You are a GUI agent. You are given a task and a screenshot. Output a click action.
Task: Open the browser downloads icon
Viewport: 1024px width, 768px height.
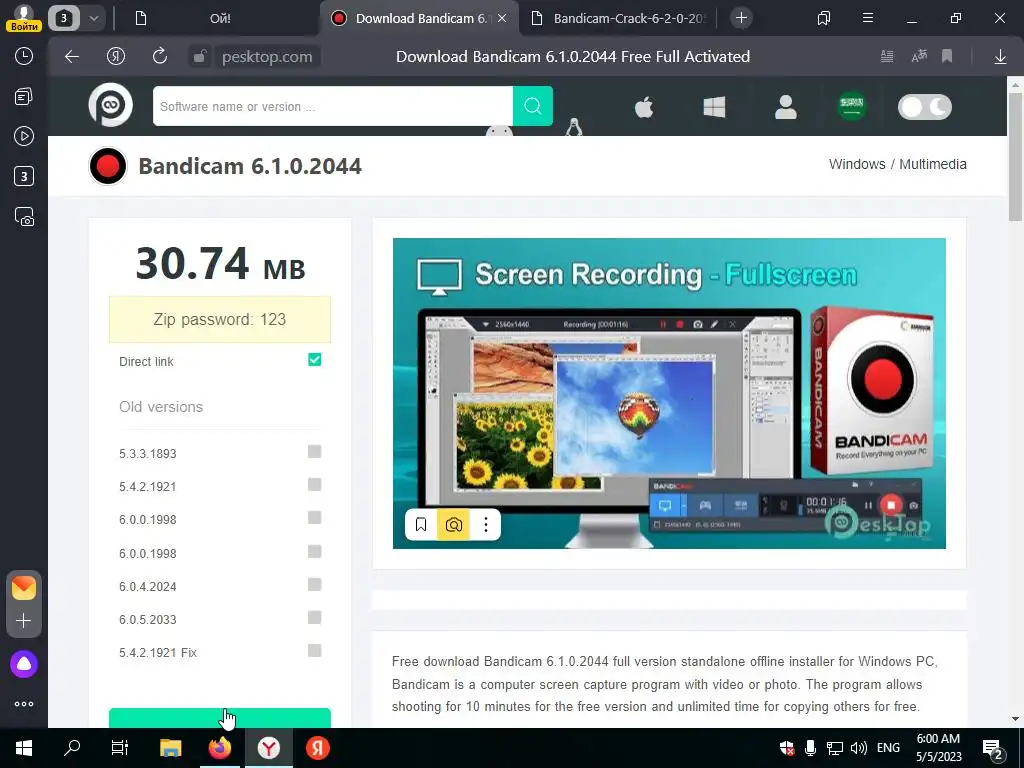(x=1000, y=57)
